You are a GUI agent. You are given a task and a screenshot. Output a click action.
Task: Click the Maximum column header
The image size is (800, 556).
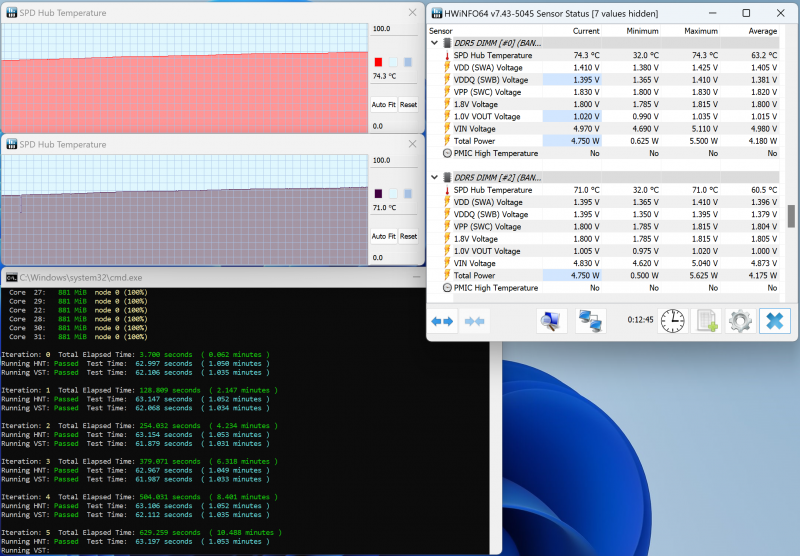(x=701, y=31)
